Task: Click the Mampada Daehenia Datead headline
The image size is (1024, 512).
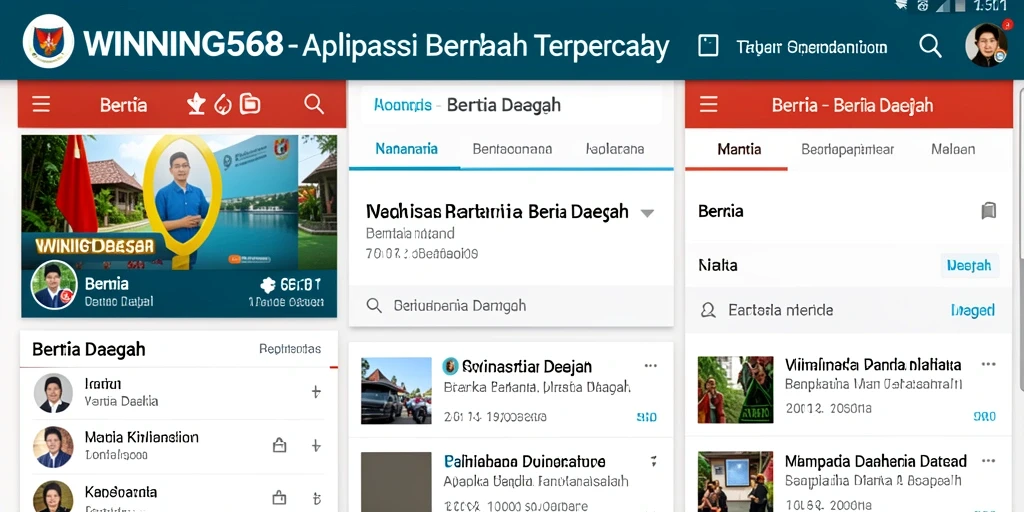Action: coord(876,461)
